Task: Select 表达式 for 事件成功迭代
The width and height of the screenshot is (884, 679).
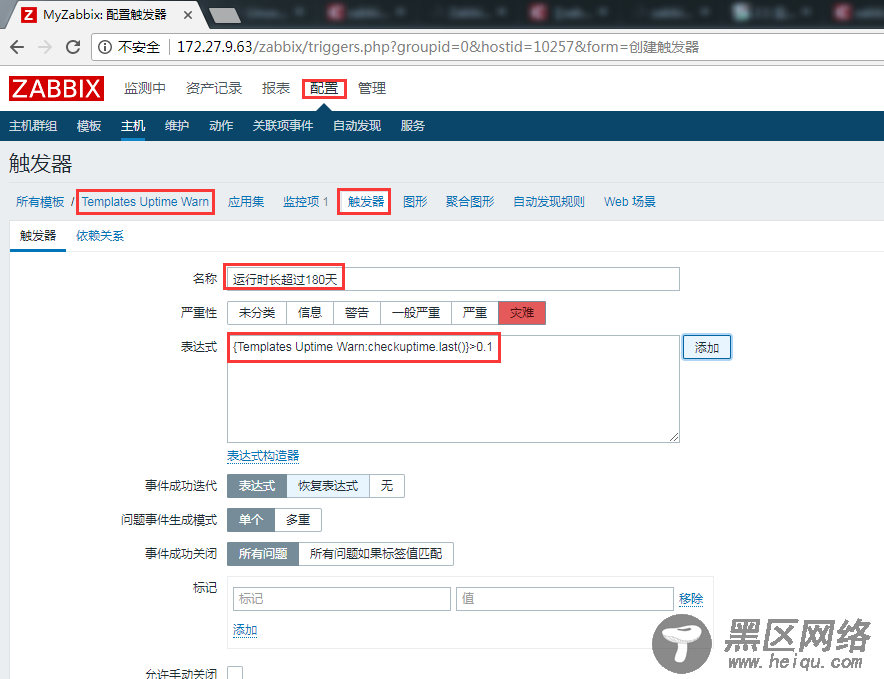Action: click(x=257, y=486)
